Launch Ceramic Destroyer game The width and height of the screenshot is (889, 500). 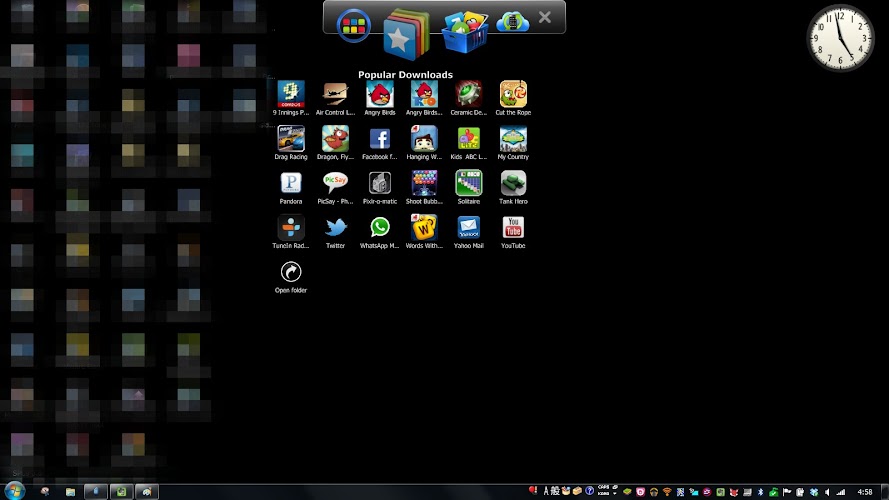[468, 98]
